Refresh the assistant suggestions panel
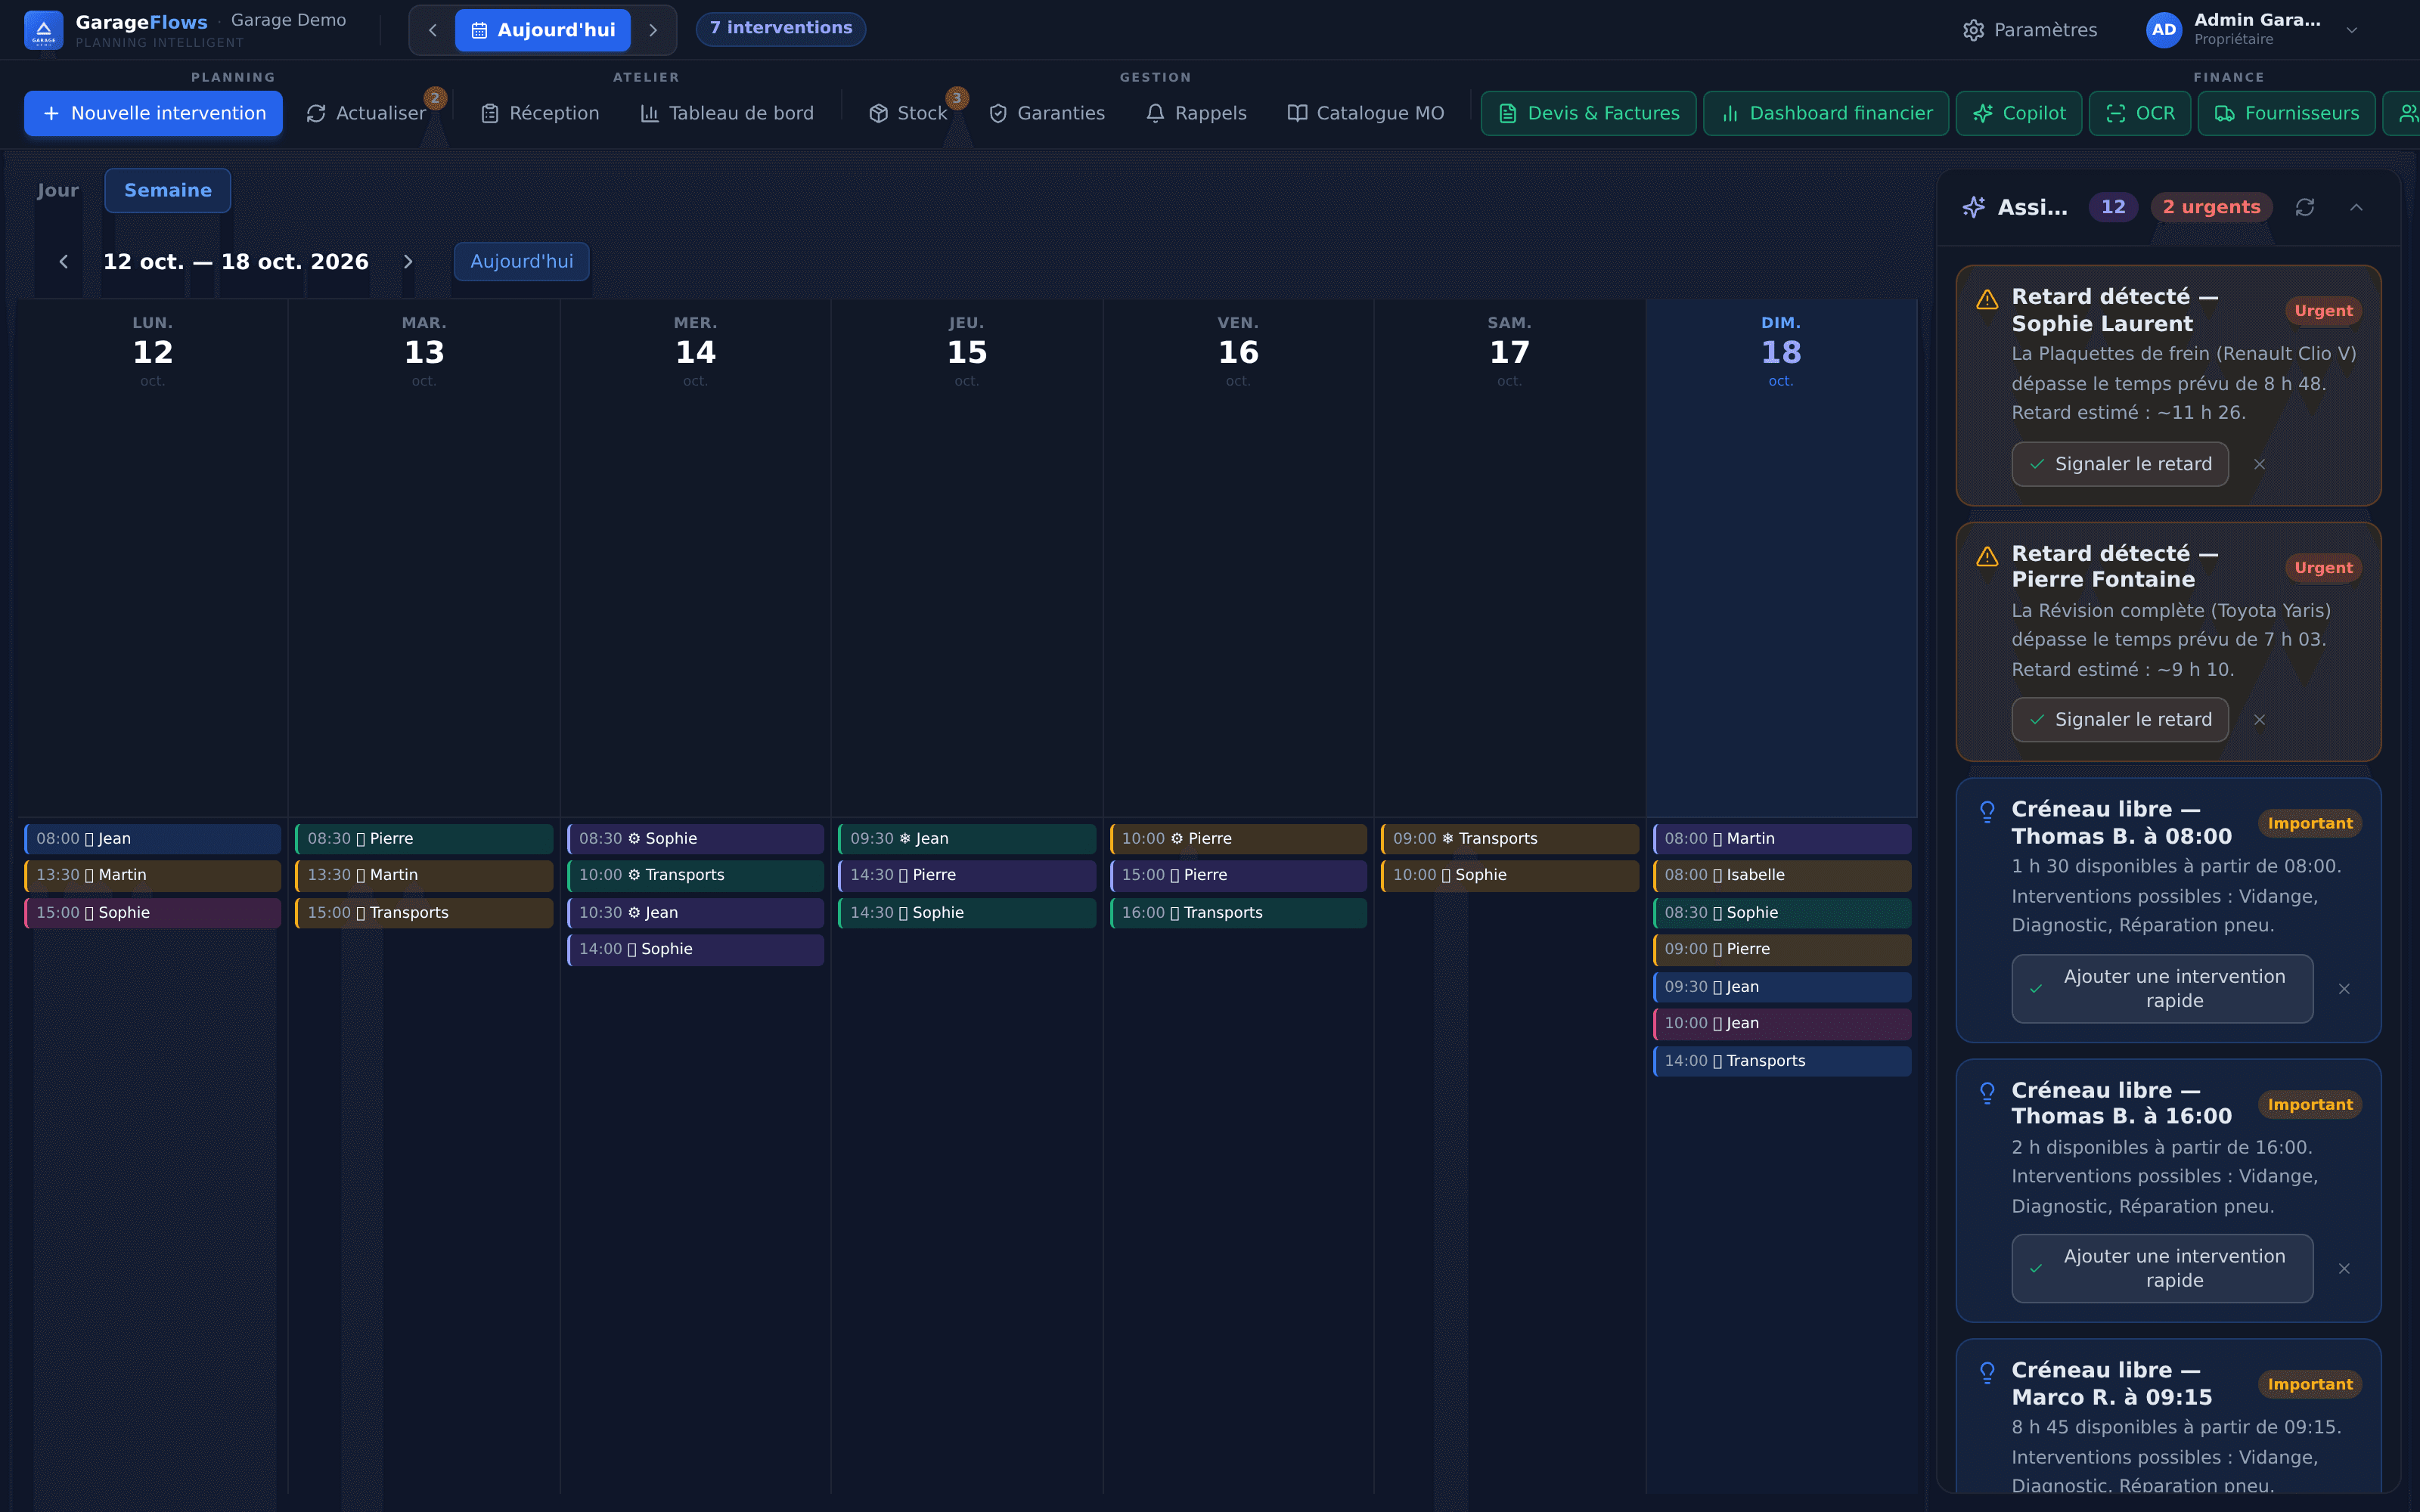The height and width of the screenshot is (1512, 2420). click(x=2305, y=207)
